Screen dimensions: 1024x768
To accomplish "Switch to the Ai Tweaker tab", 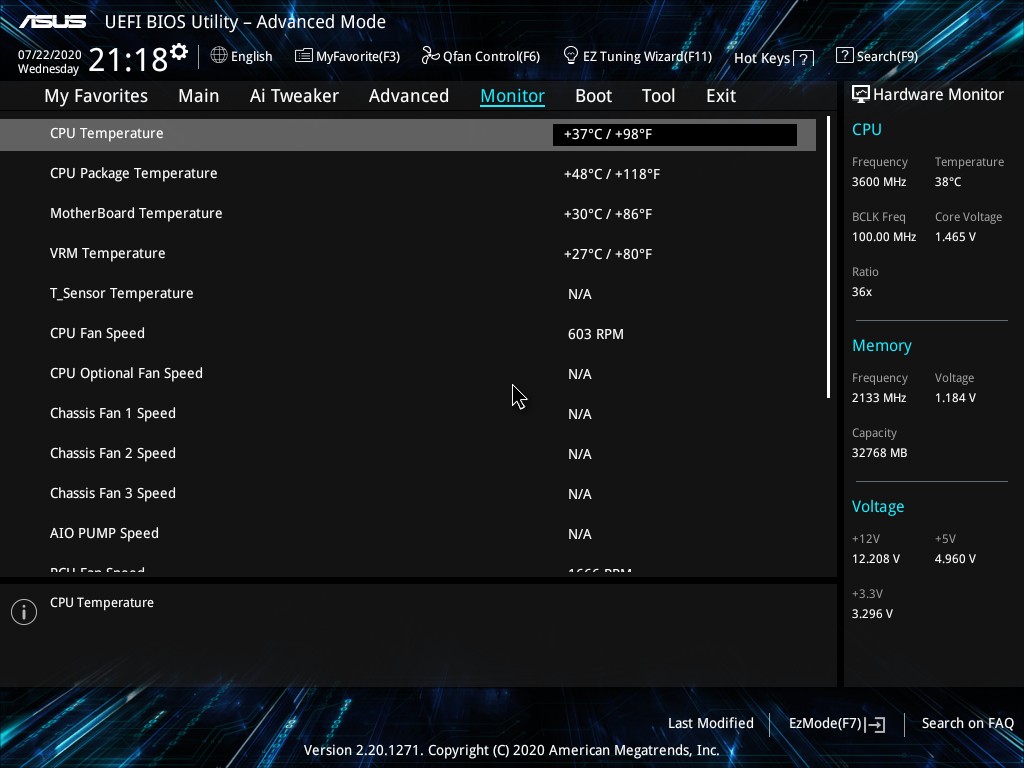I will (294, 96).
